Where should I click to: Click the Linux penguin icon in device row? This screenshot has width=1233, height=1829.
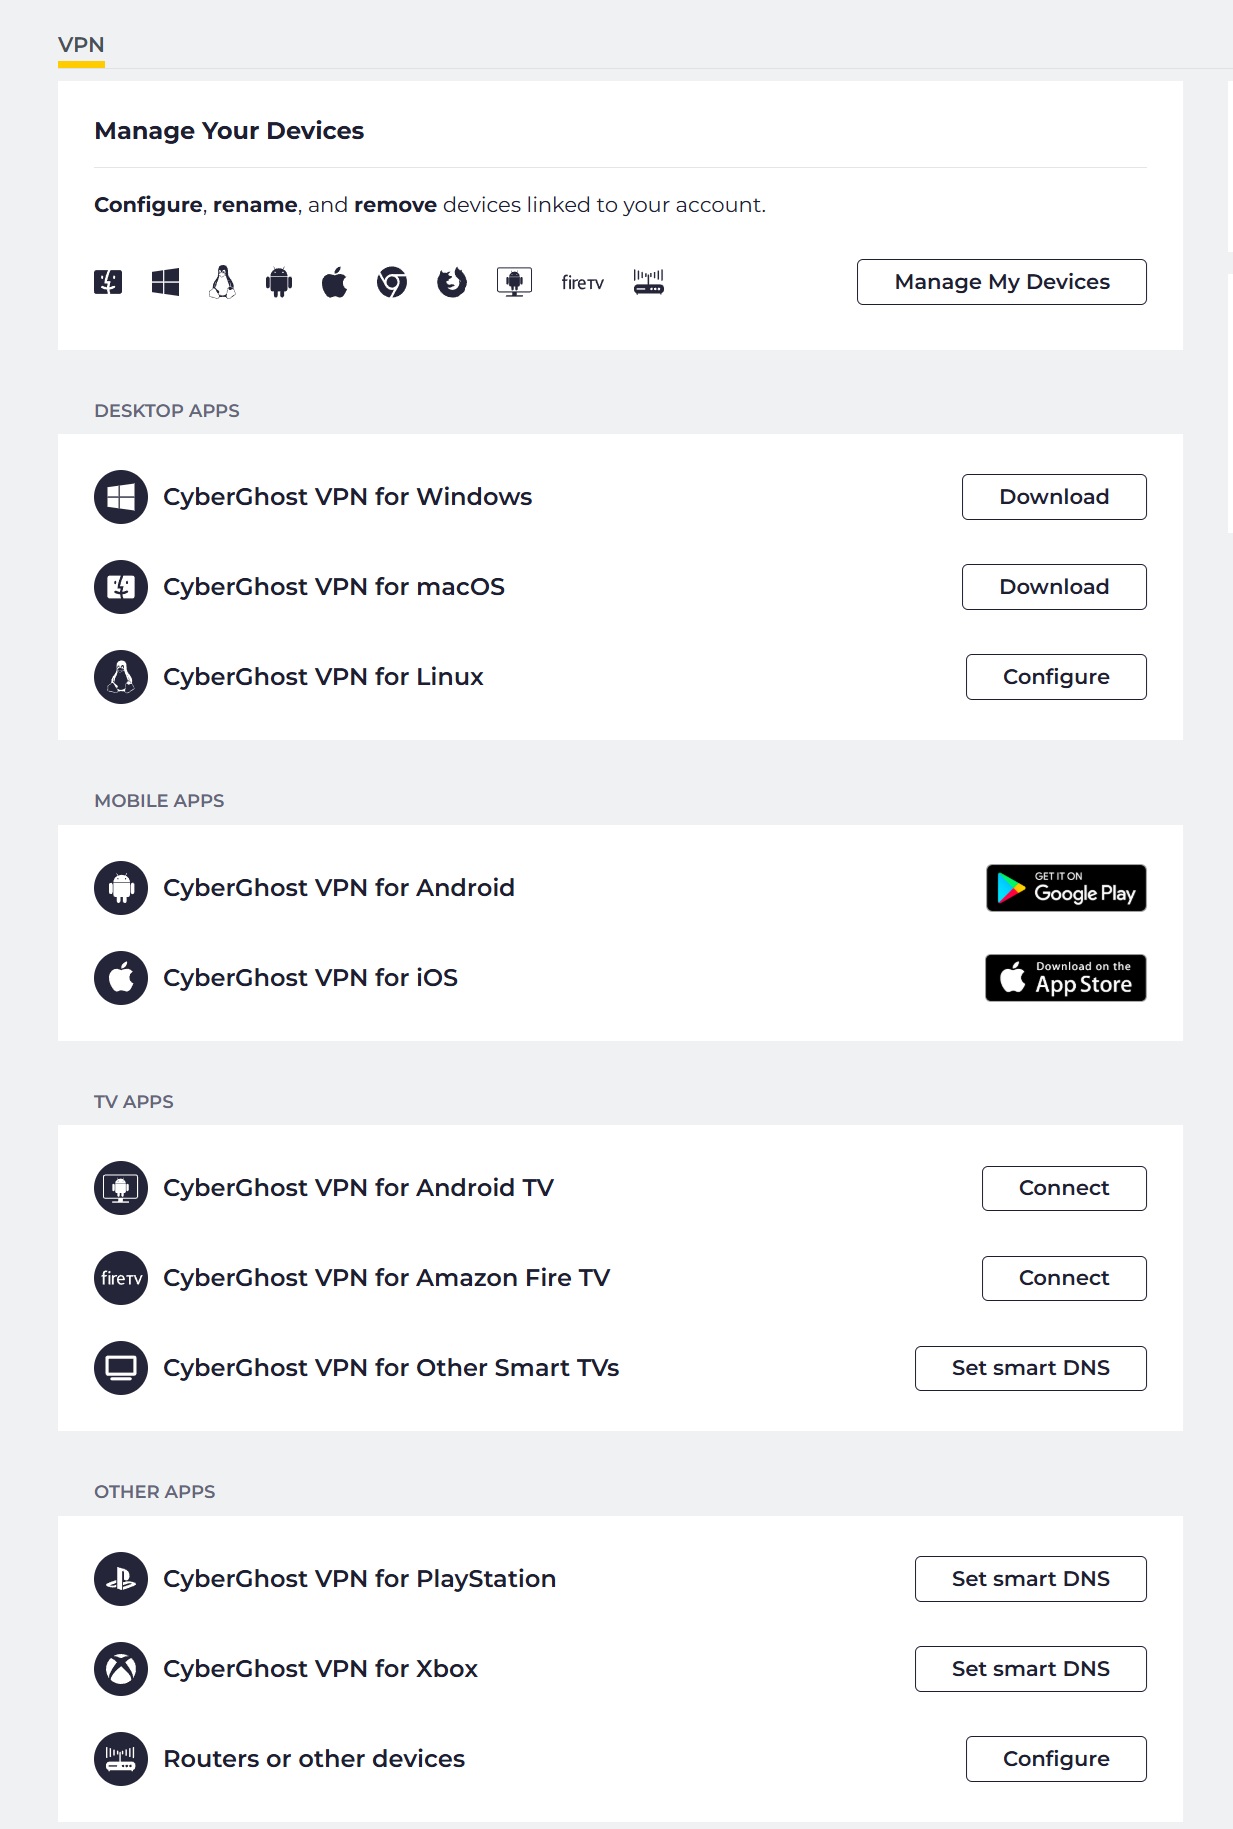coord(223,283)
